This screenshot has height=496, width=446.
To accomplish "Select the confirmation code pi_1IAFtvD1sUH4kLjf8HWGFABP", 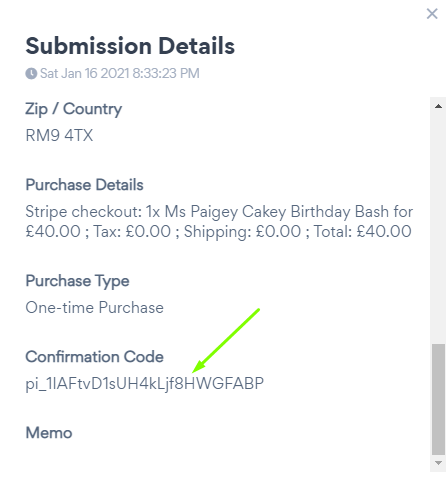I will coord(145,384).
